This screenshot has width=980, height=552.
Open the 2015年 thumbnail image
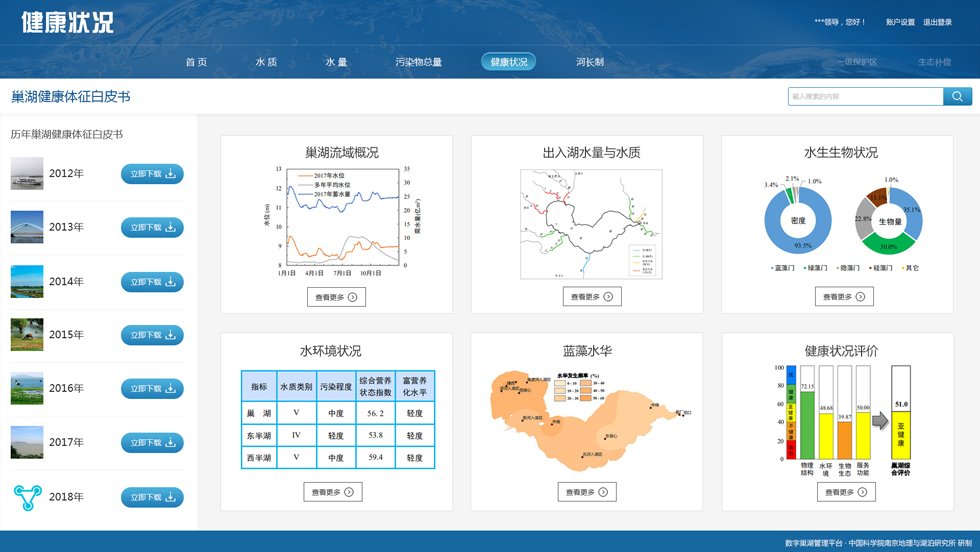[x=27, y=335]
